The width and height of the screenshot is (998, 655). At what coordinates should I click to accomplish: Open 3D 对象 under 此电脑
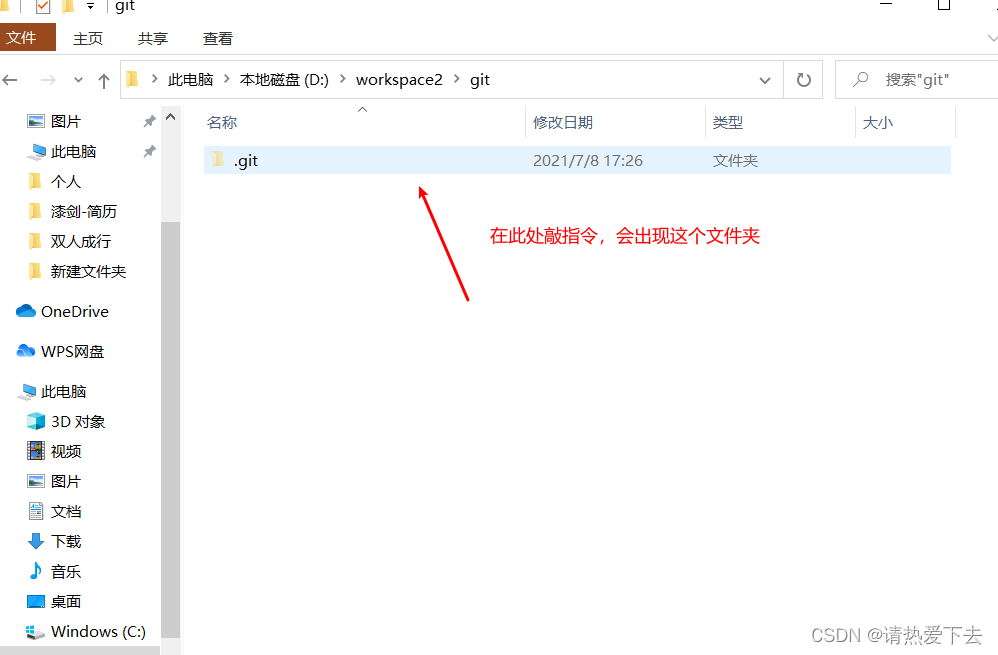pyautogui.click(x=78, y=421)
